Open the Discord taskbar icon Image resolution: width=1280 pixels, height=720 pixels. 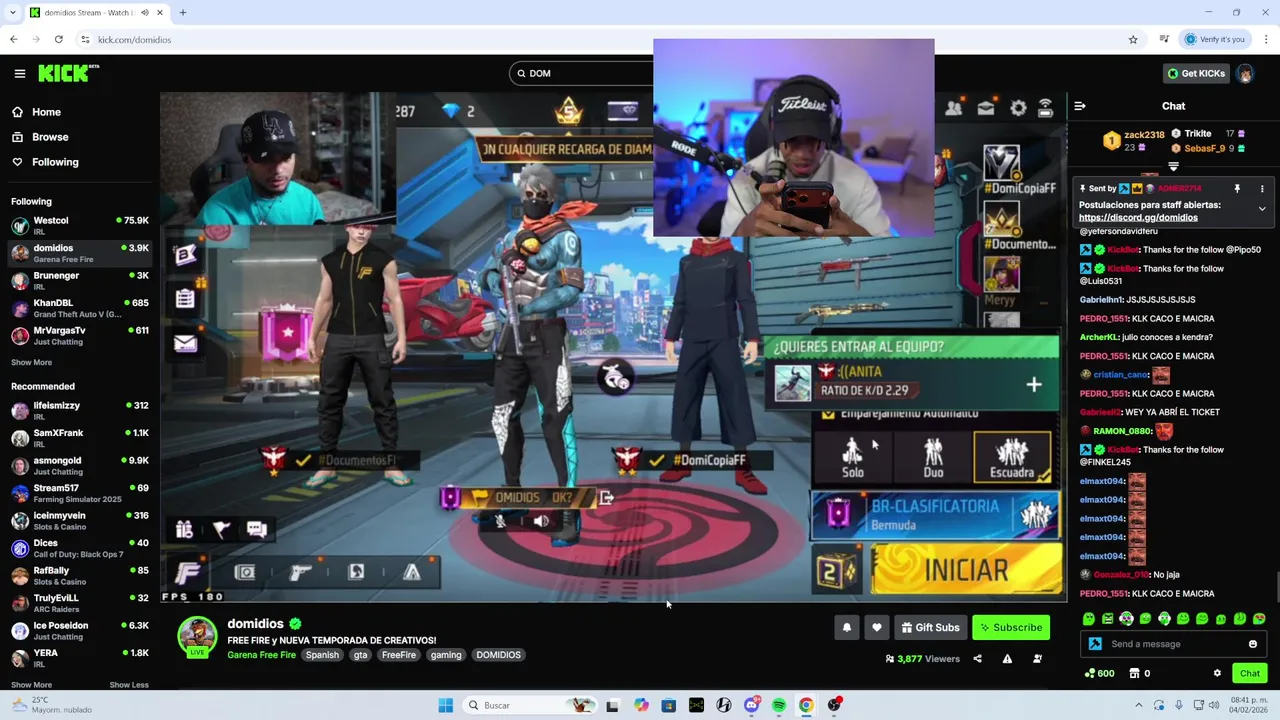click(751, 705)
